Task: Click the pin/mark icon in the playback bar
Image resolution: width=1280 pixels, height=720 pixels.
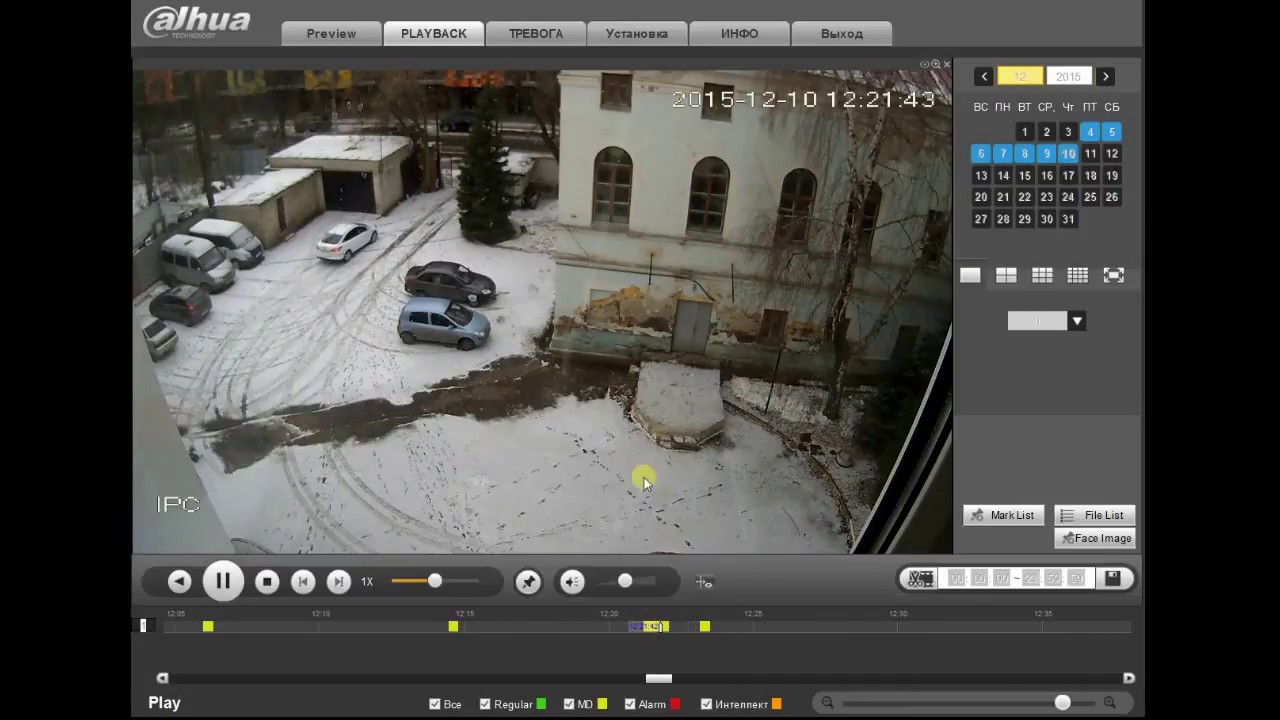Action: [x=528, y=582]
